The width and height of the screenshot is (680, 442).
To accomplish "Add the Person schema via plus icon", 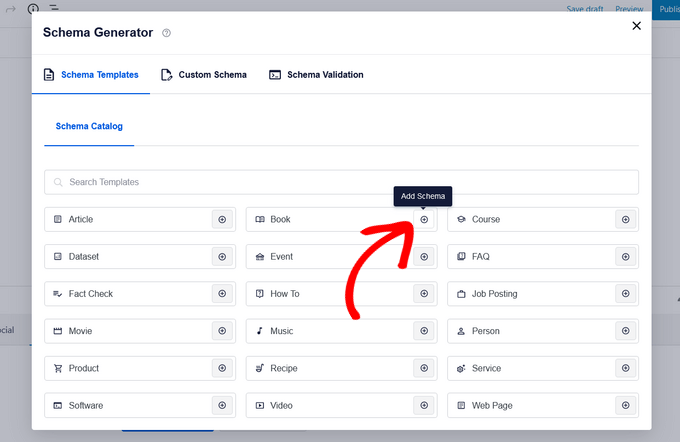I will (x=625, y=331).
